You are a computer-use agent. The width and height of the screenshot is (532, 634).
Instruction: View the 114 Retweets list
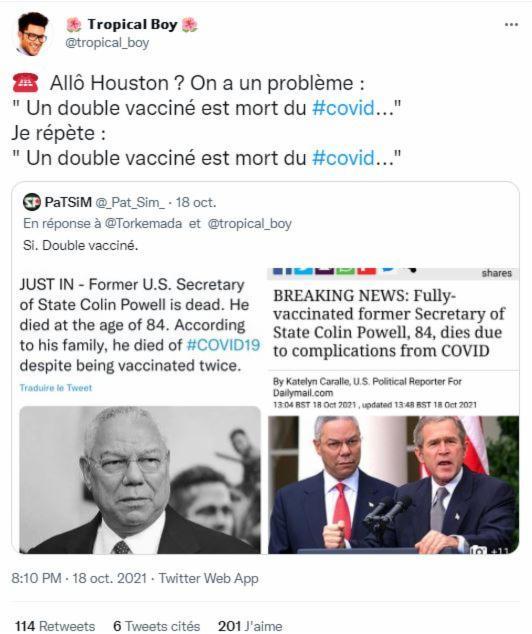pos(55,626)
